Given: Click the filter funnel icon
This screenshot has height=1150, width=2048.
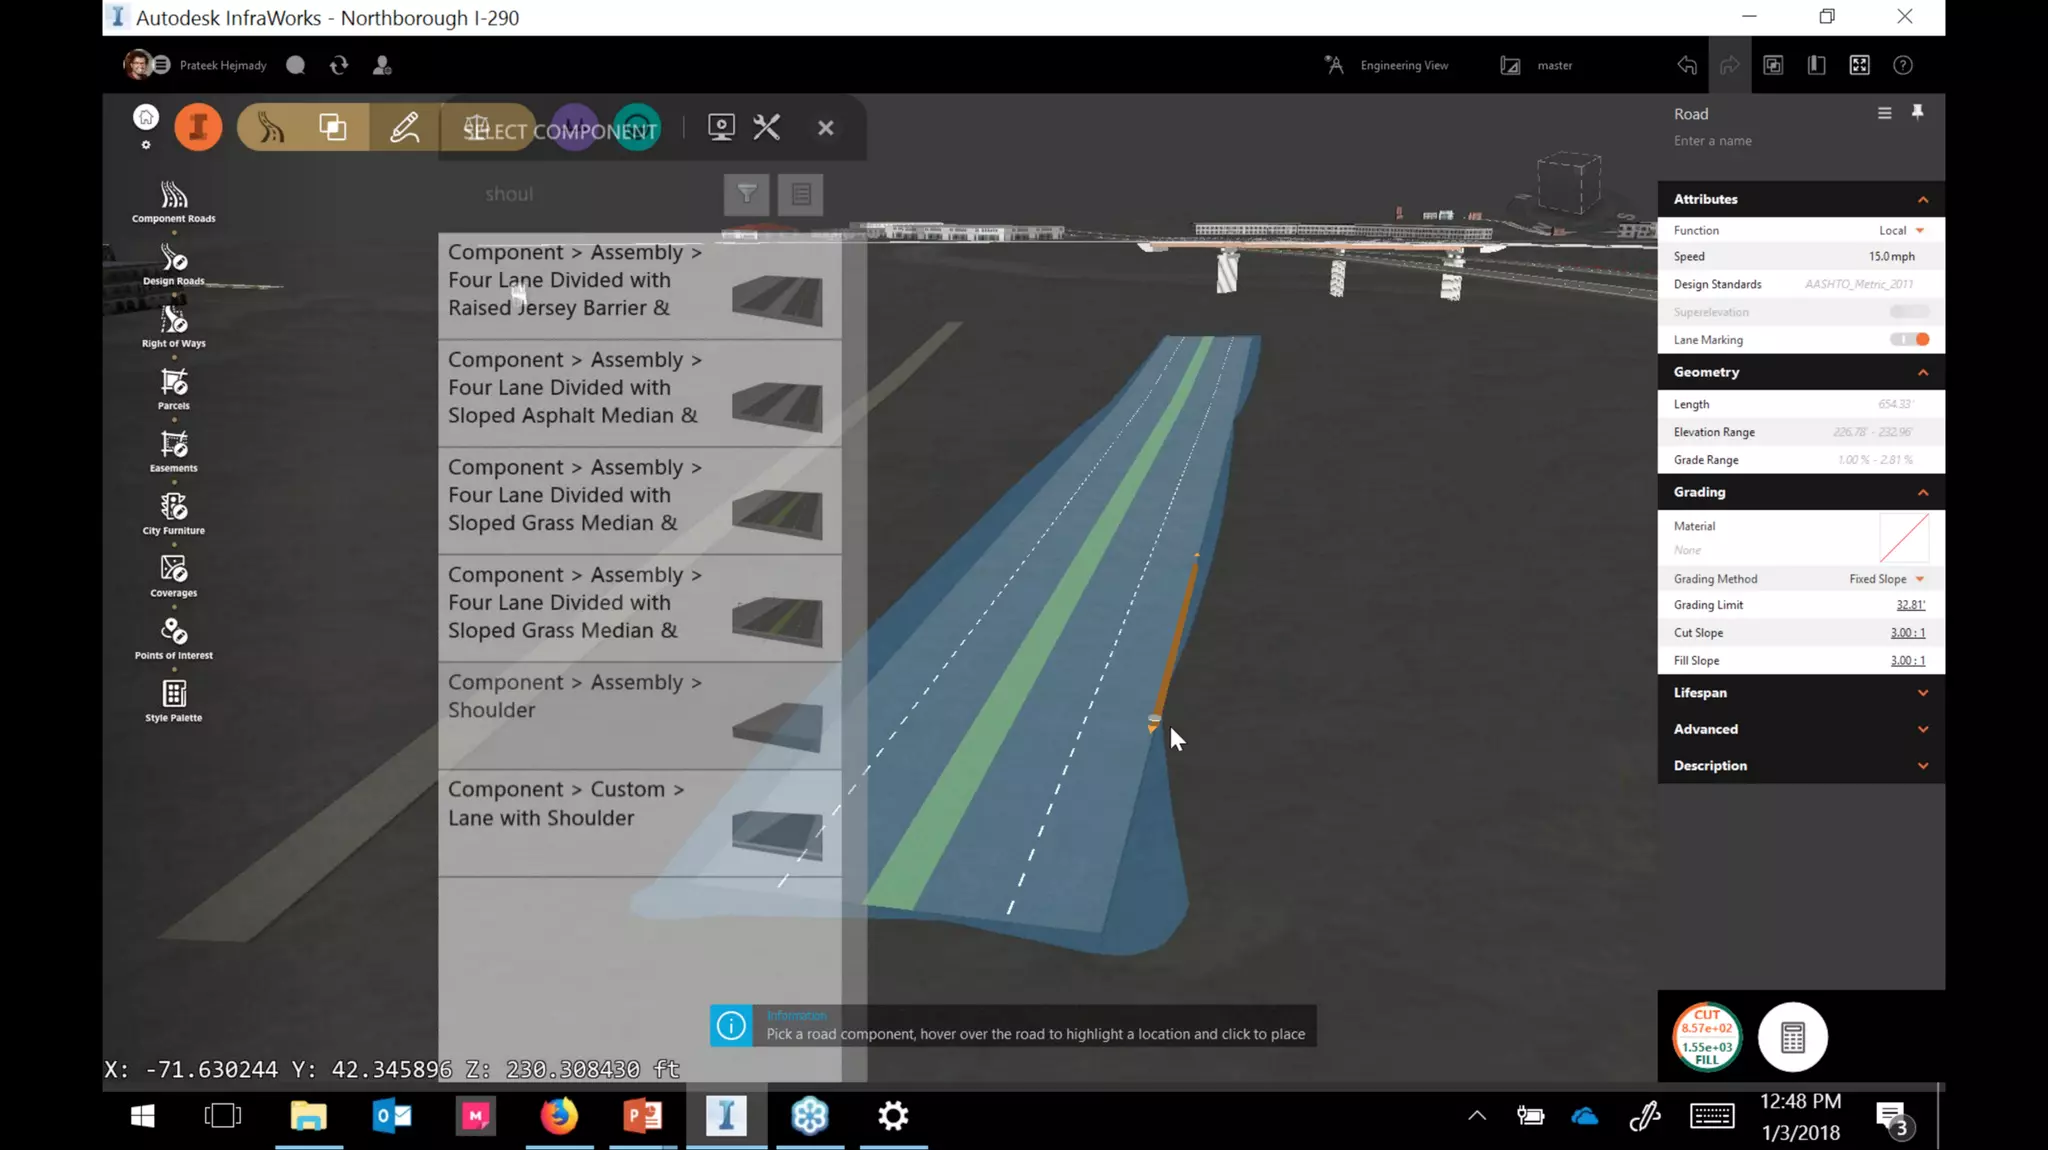Looking at the screenshot, I should [x=747, y=194].
